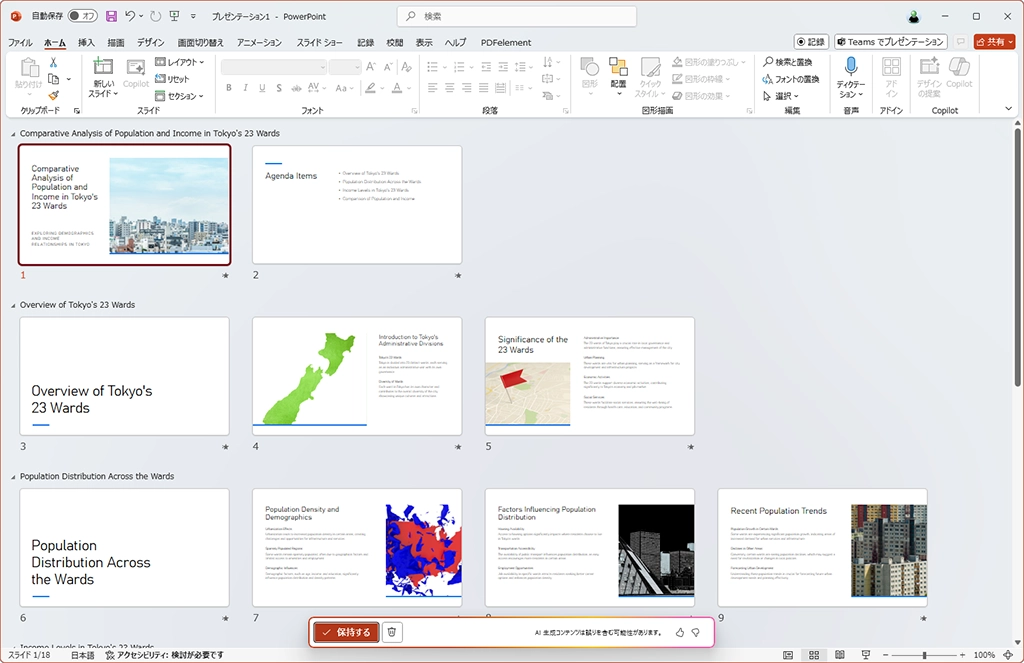Screen dimensions: 1024x663
Task: Adjust the zoom slider handle
Action: 924,655
